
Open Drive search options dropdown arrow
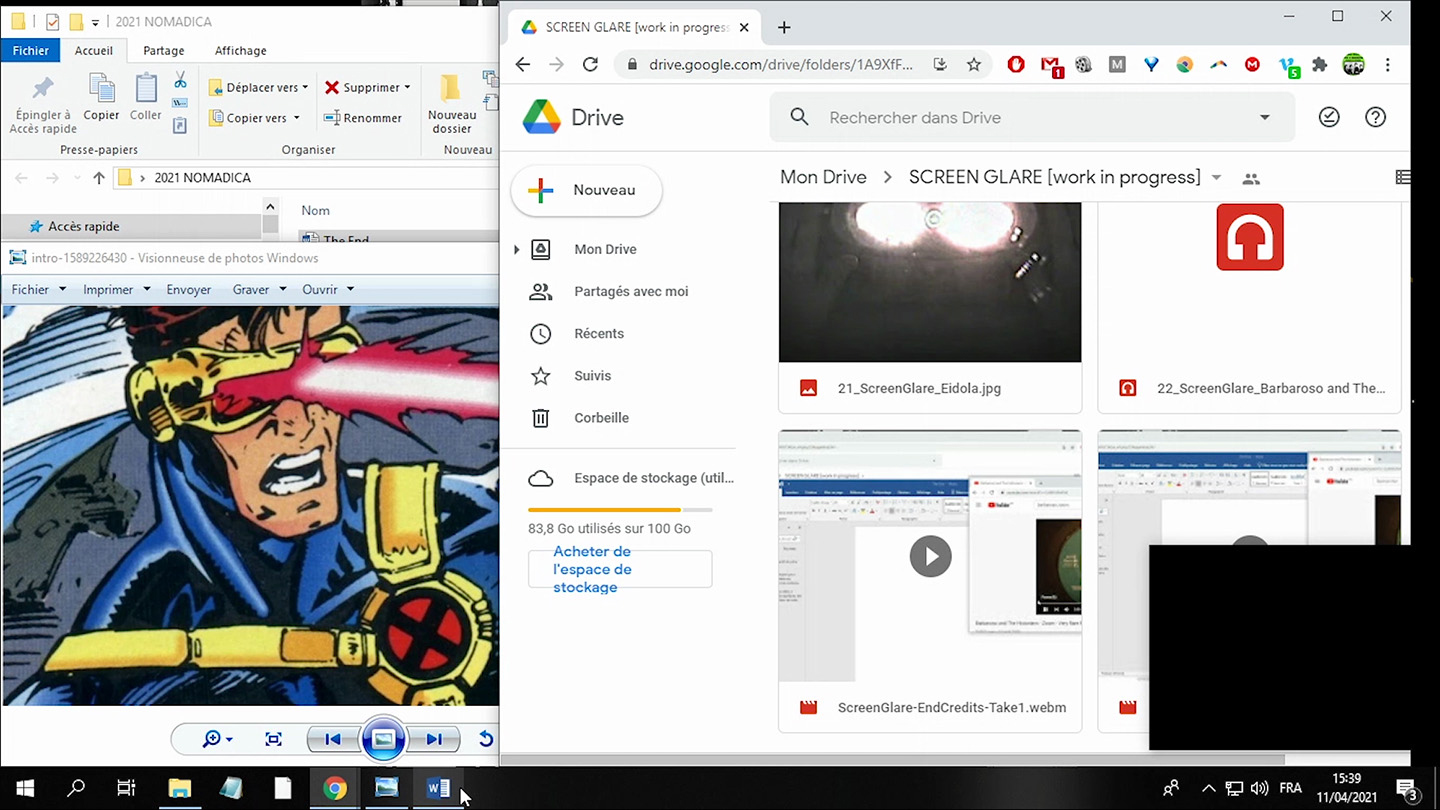click(1265, 117)
